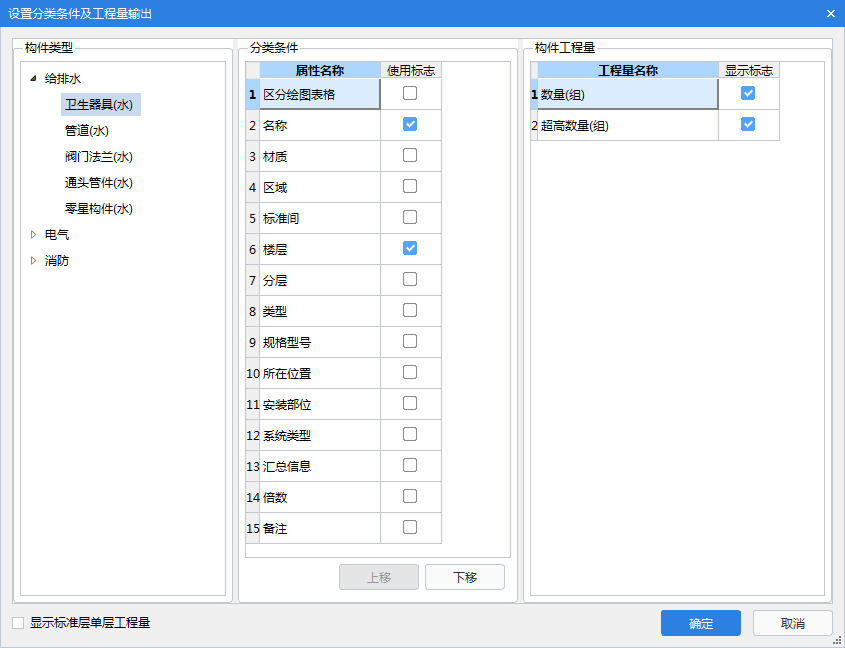This screenshot has width=845, height=648.
Task: Select 零星构件(水) tree item
Action: click(x=98, y=209)
